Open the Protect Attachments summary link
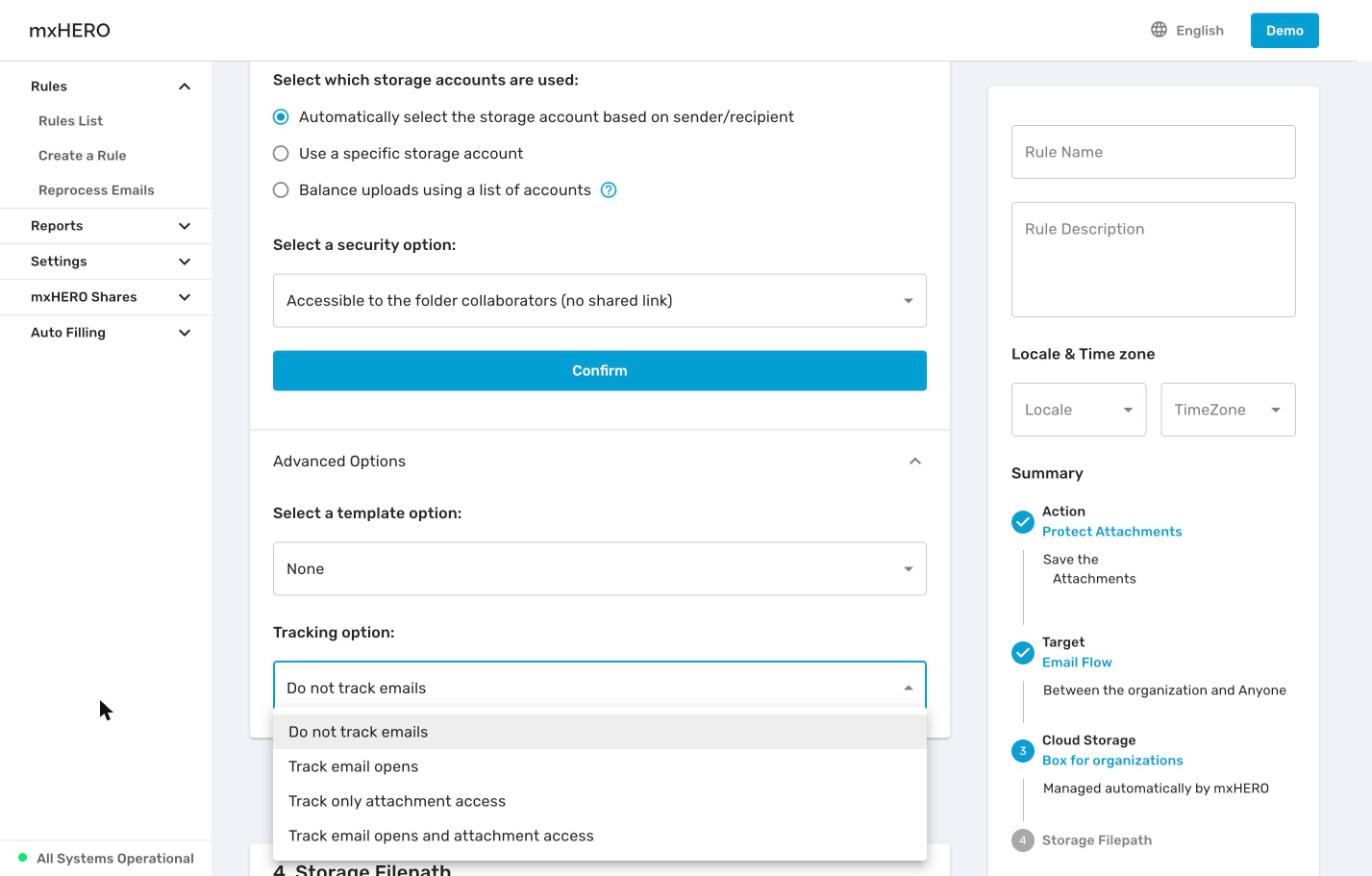 1112,532
